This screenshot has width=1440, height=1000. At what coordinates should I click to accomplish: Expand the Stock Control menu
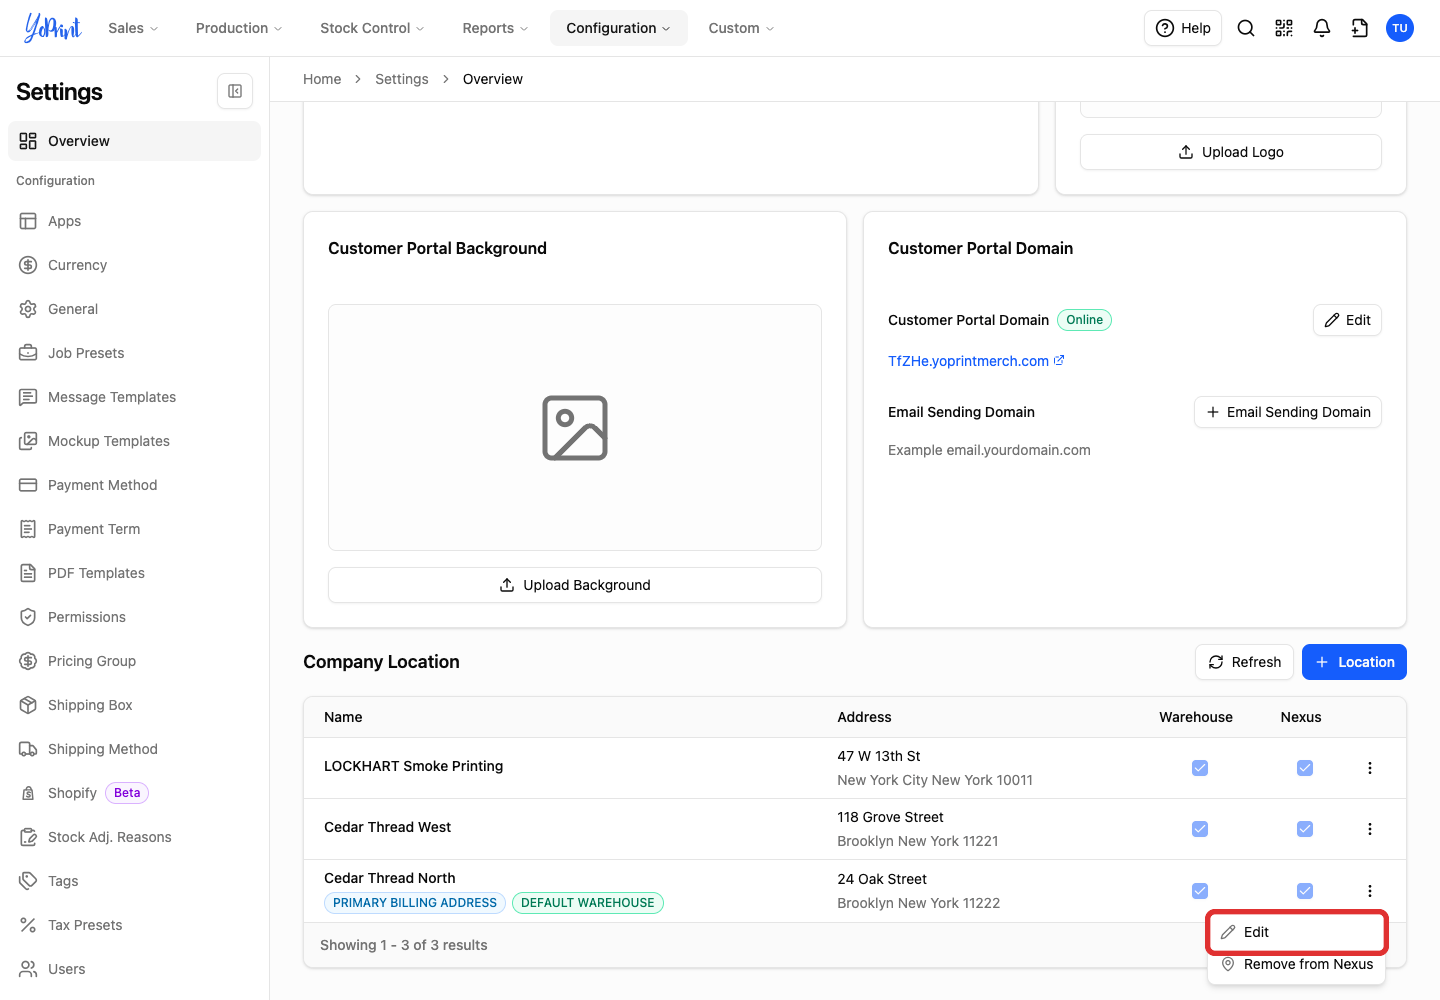[x=372, y=28]
